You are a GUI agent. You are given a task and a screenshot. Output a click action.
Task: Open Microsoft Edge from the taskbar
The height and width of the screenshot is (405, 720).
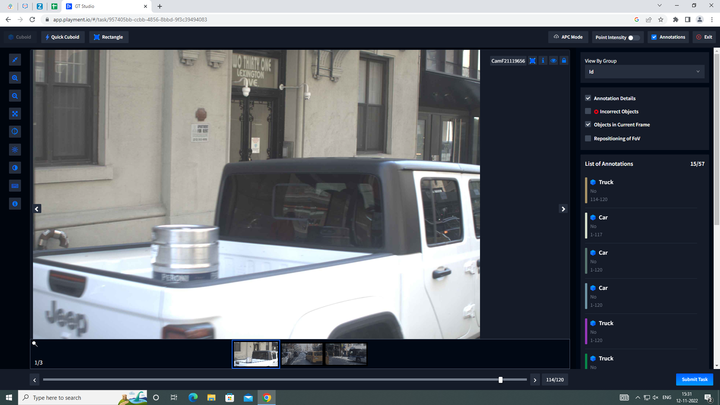click(x=193, y=398)
